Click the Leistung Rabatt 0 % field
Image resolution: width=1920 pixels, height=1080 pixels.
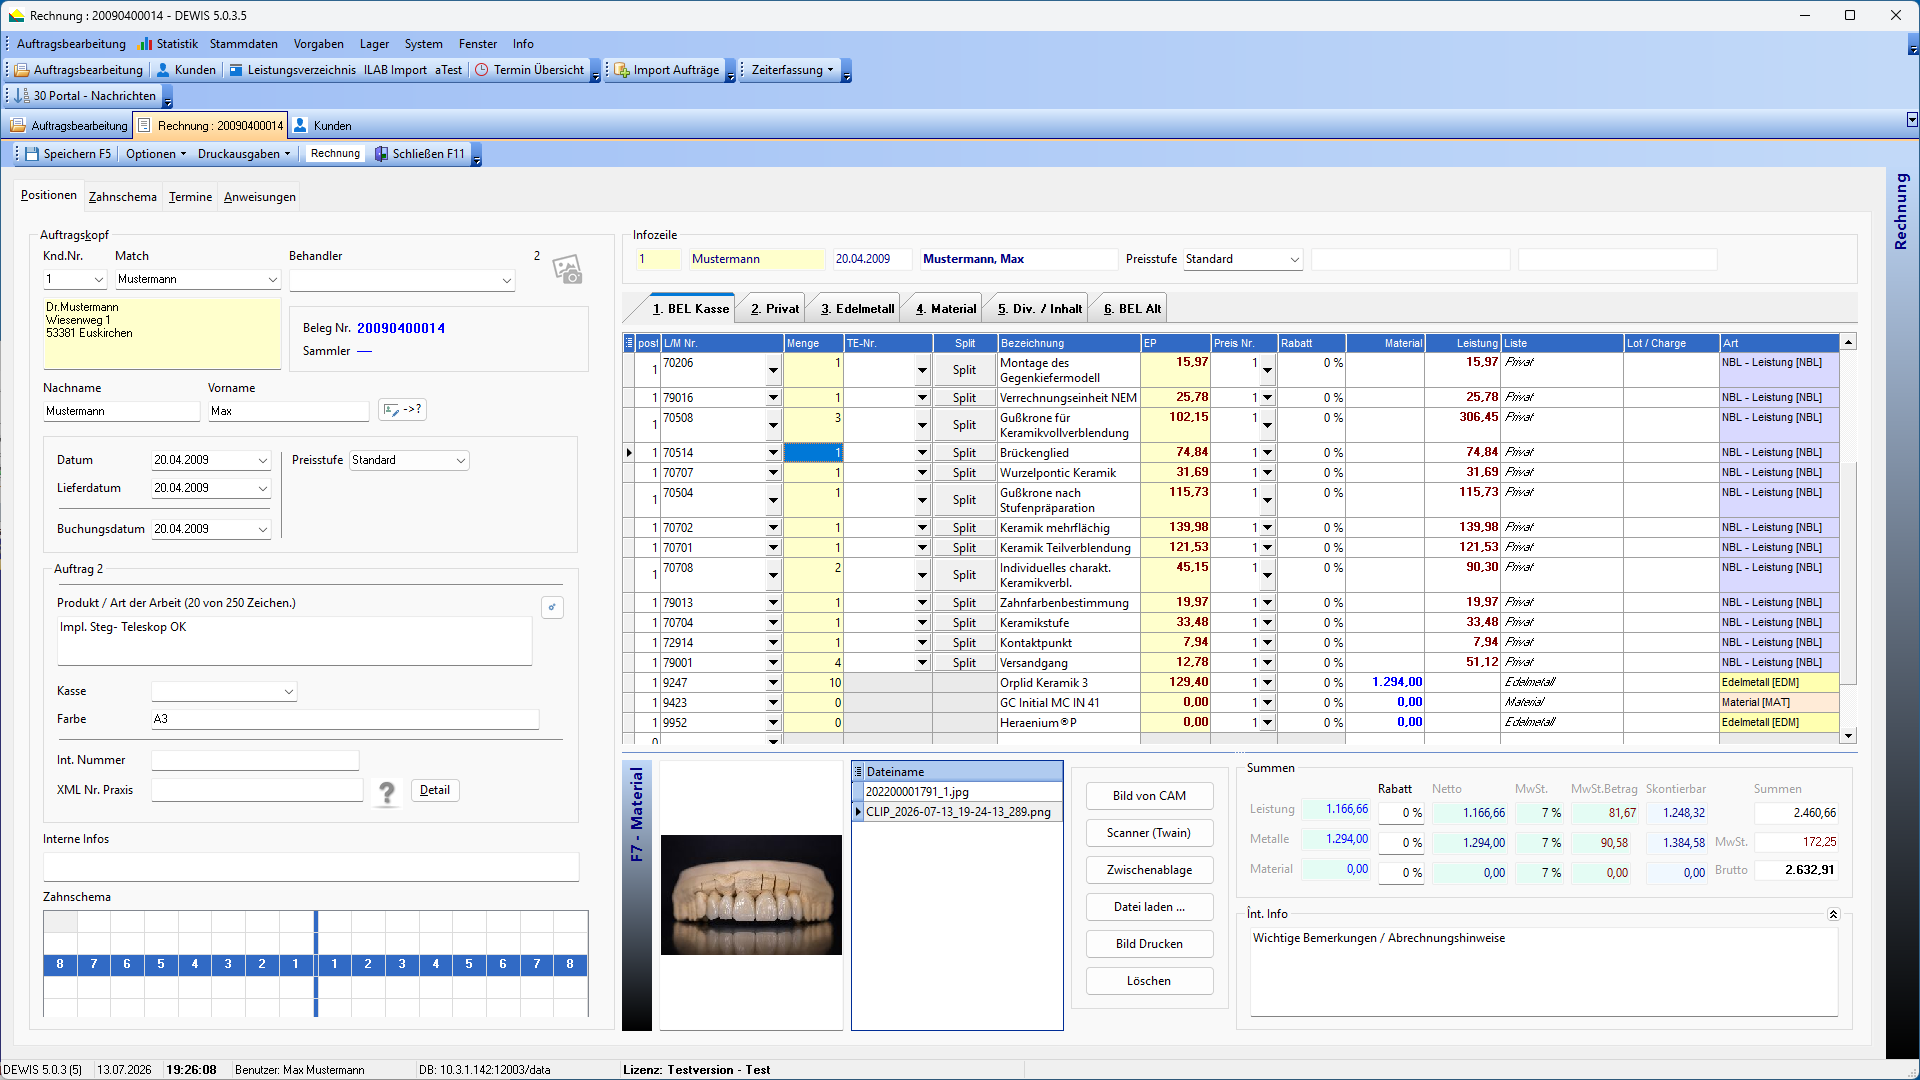point(1401,813)
